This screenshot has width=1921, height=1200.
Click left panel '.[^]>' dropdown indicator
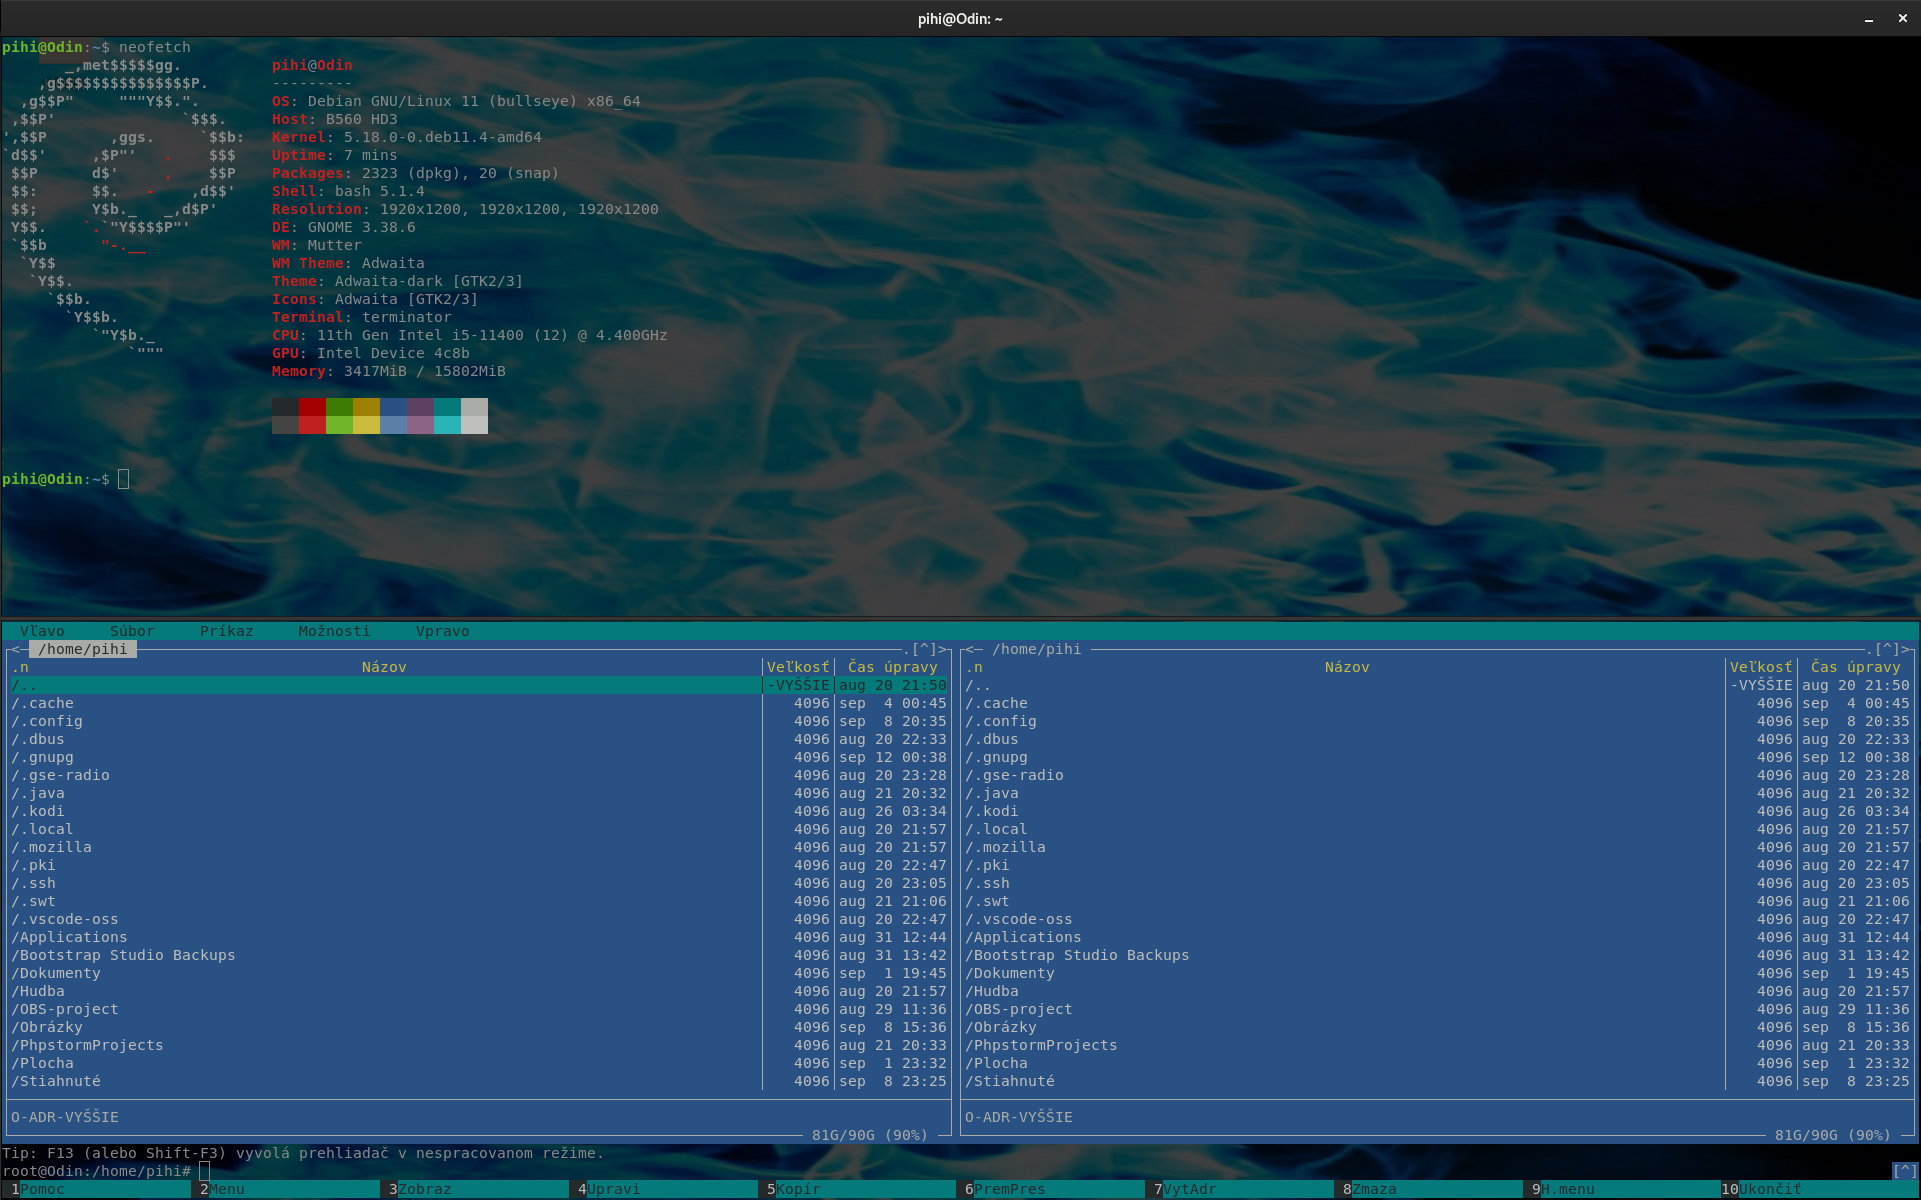[925, 649]
